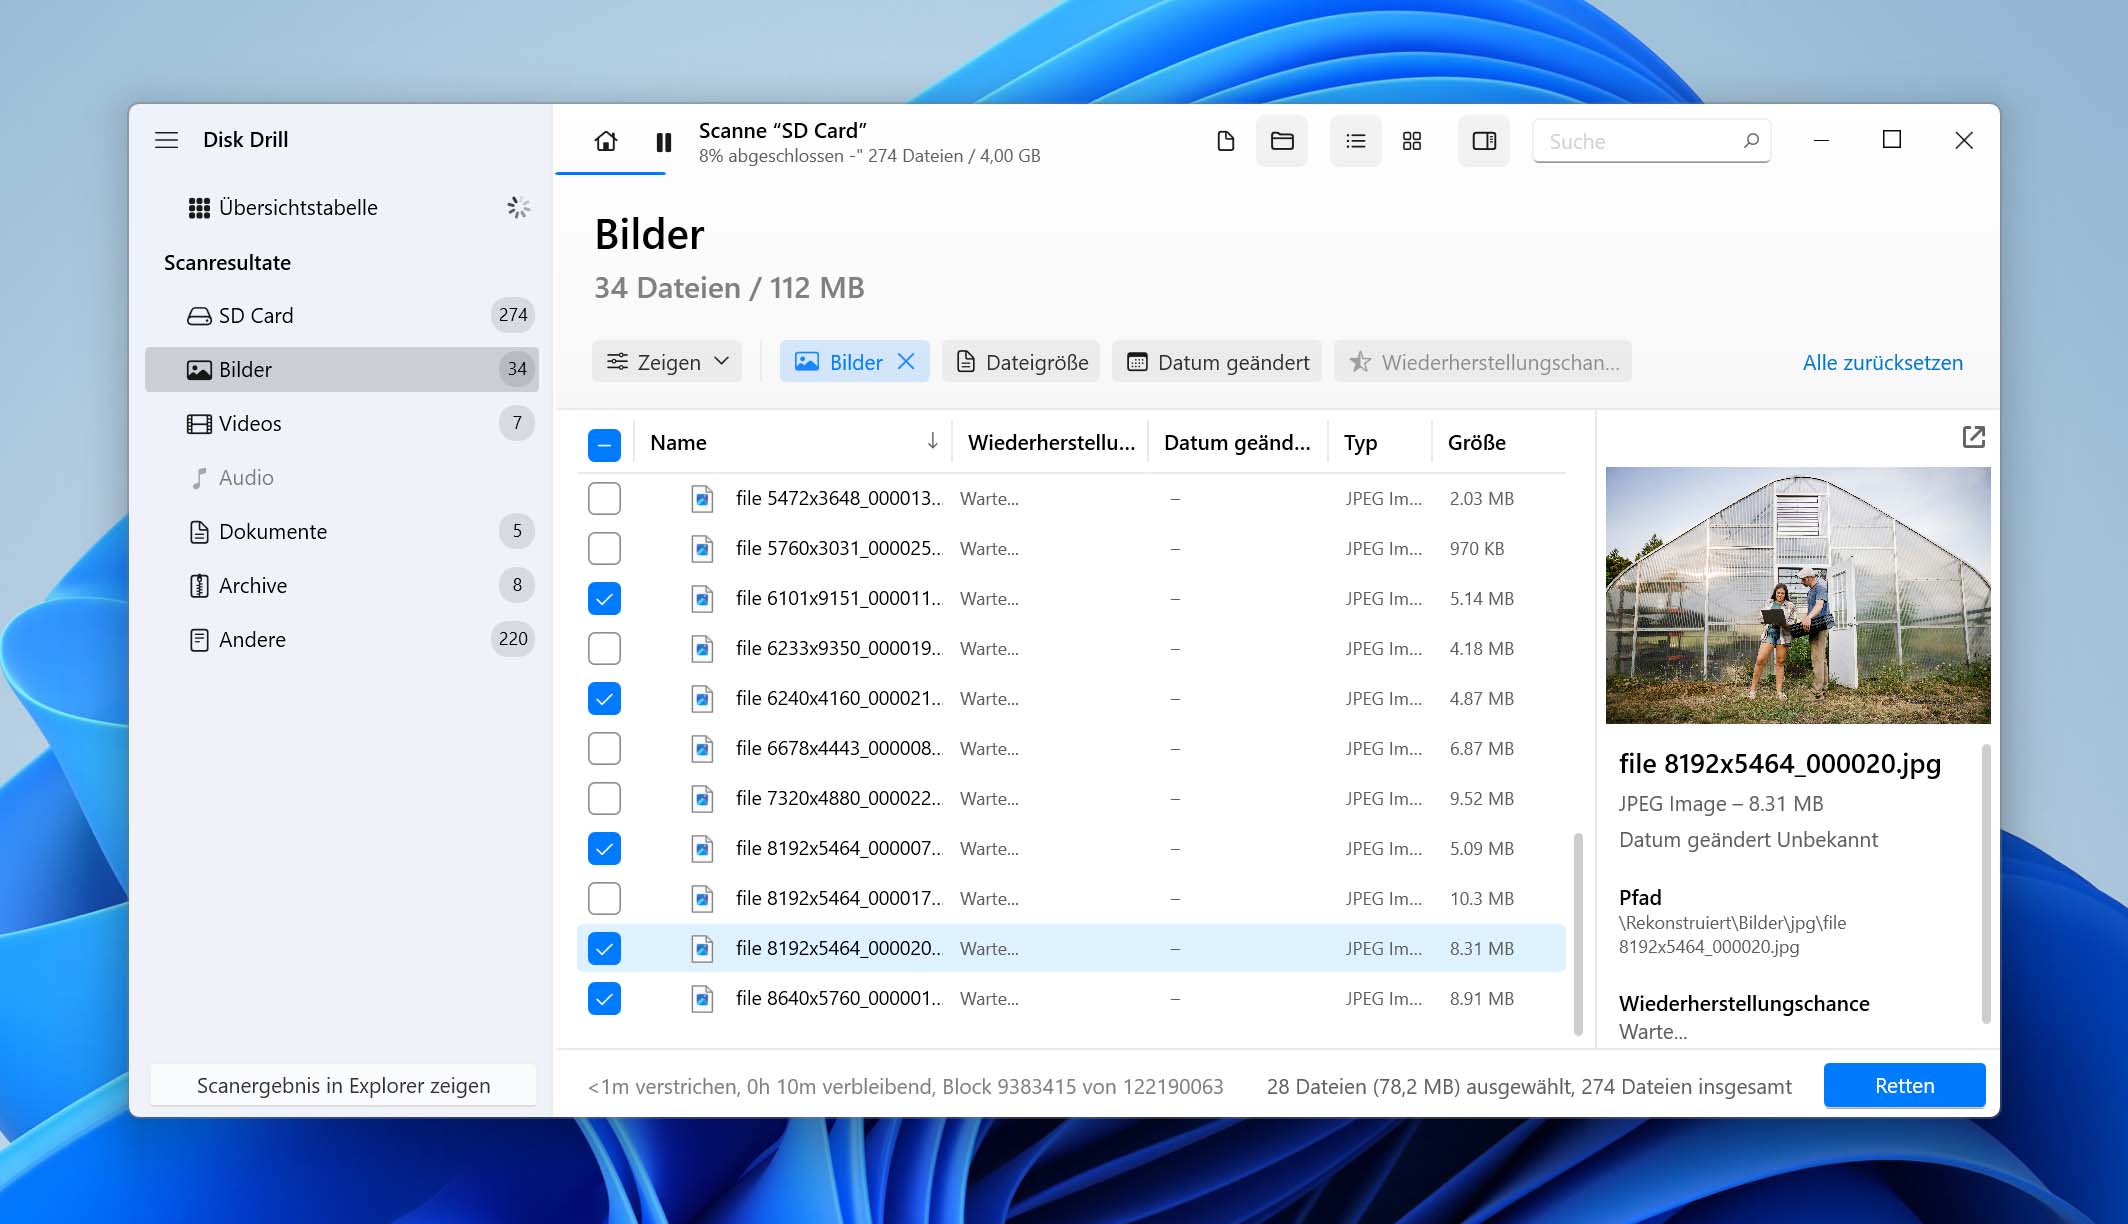2128x1224 pixels.
Task: Check file 6678x4443_000008 checkbox
Action: 604,749
